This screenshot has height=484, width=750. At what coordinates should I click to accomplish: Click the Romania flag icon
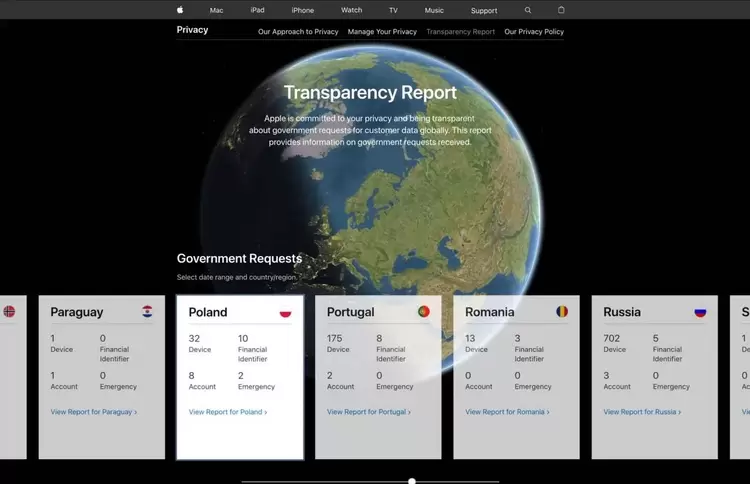point(562,312)
